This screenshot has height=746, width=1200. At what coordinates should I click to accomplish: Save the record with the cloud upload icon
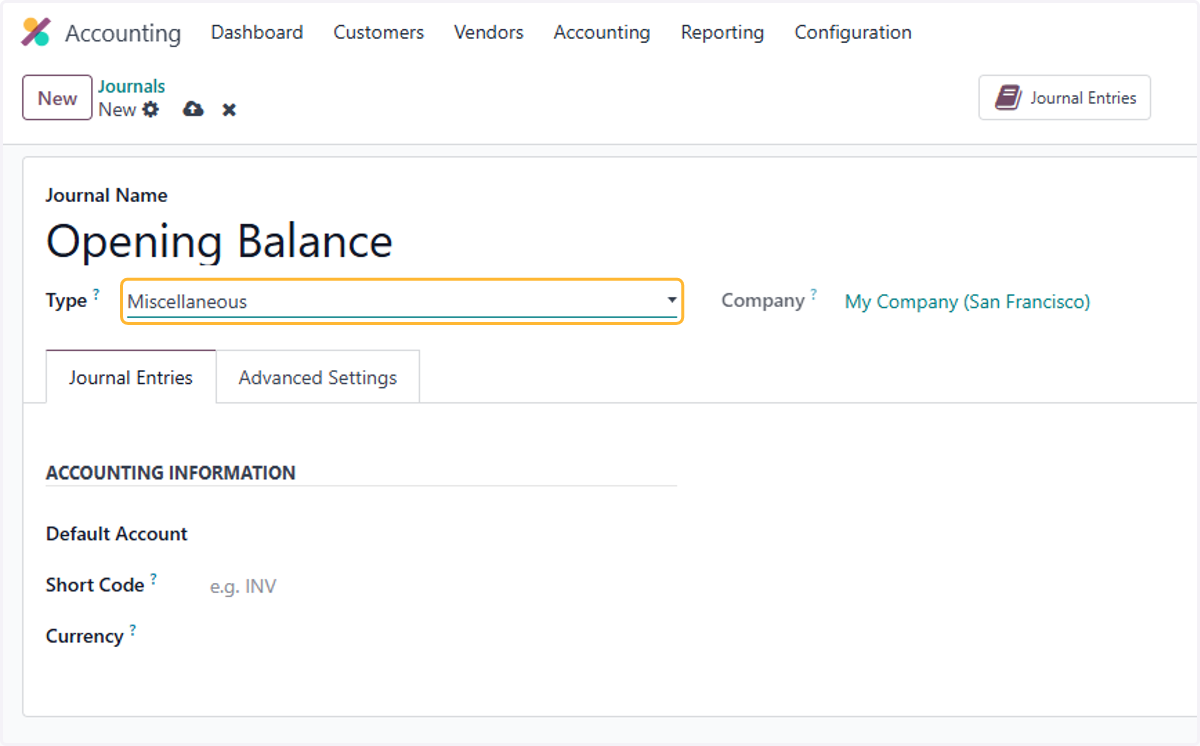(x=193, y=109)
